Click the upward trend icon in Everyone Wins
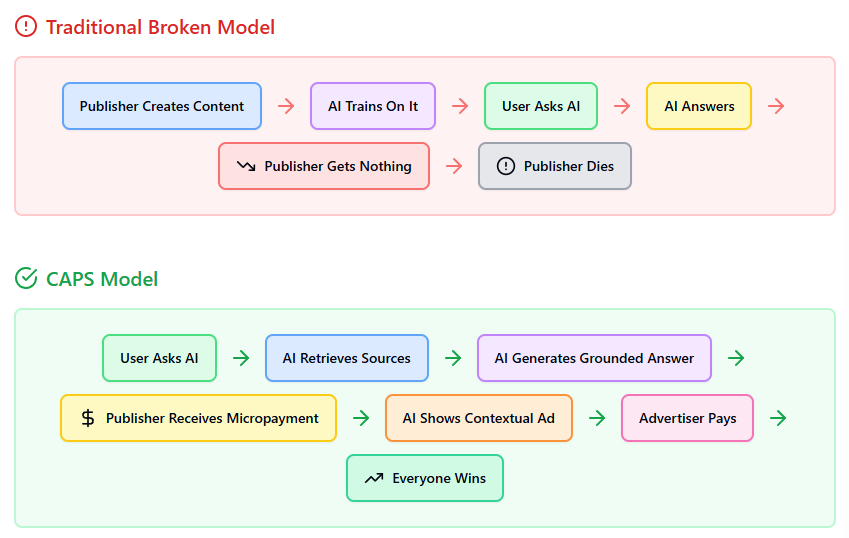The height and width of the screenshot is (538, 849). [x=374, y=478]
